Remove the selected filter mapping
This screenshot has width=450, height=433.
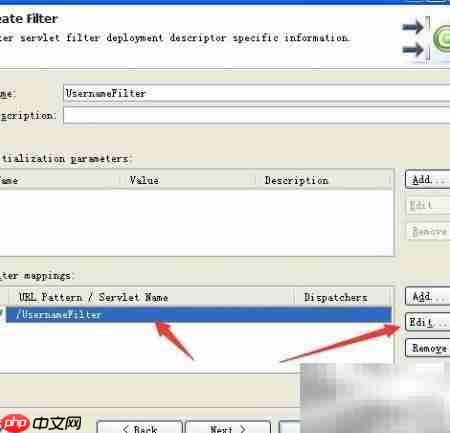click(428, 348)
